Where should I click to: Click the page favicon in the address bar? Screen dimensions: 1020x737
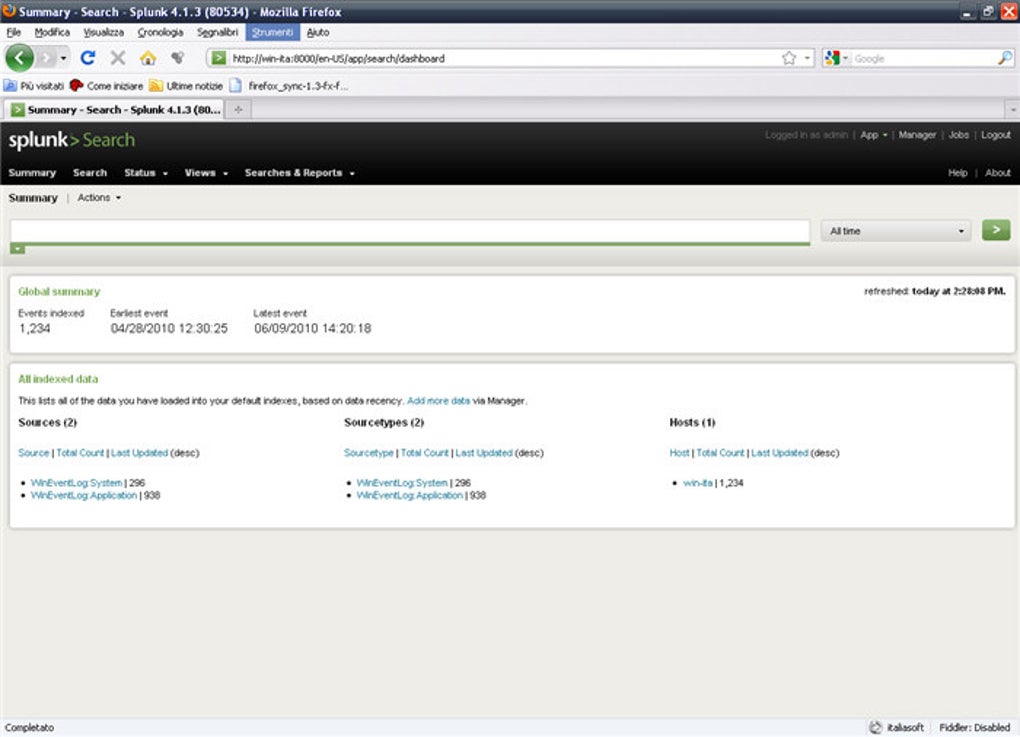(218, 58)
